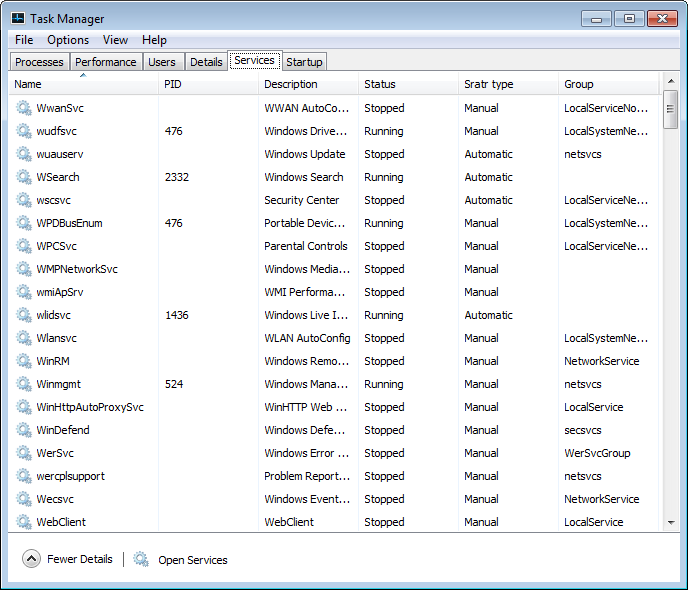This screenshot has height=590, width=688.
Task: Select the WSearch service name
Action: coord(58,177)
